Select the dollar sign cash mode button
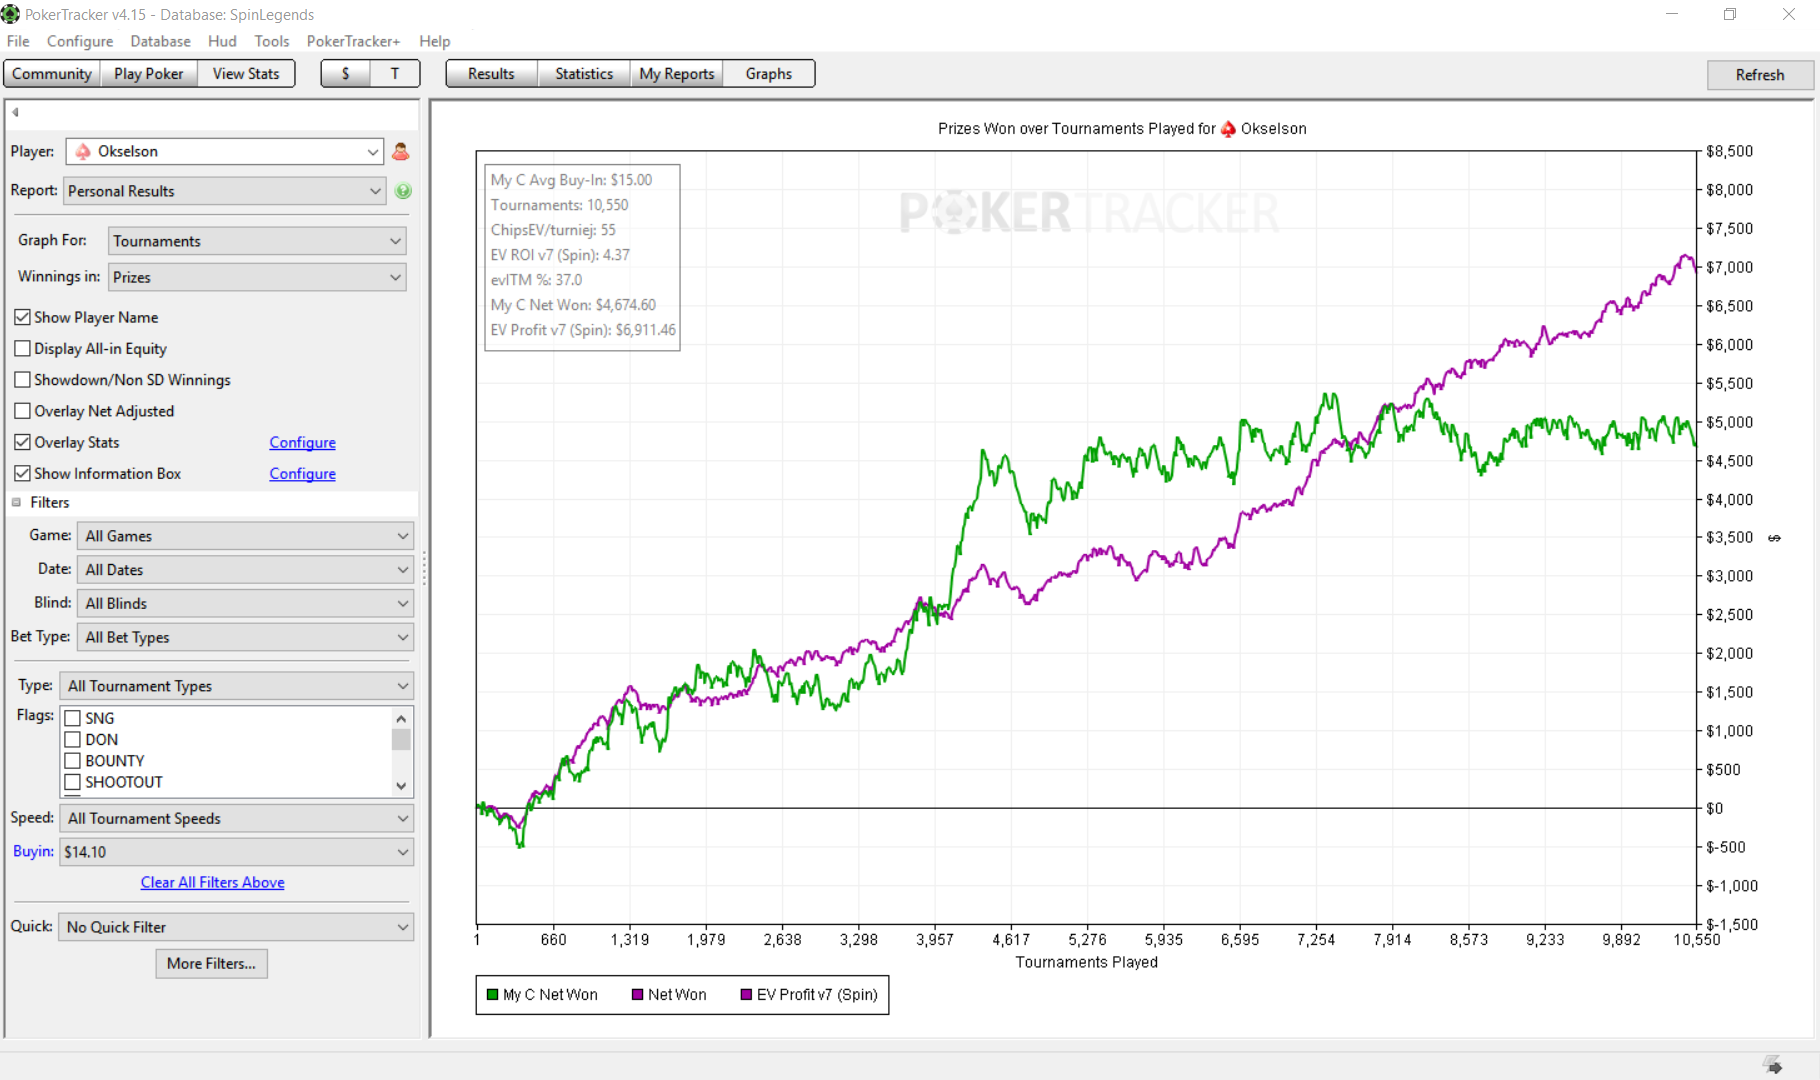This screenshot has width=1820, height=1080. [345, 74]
